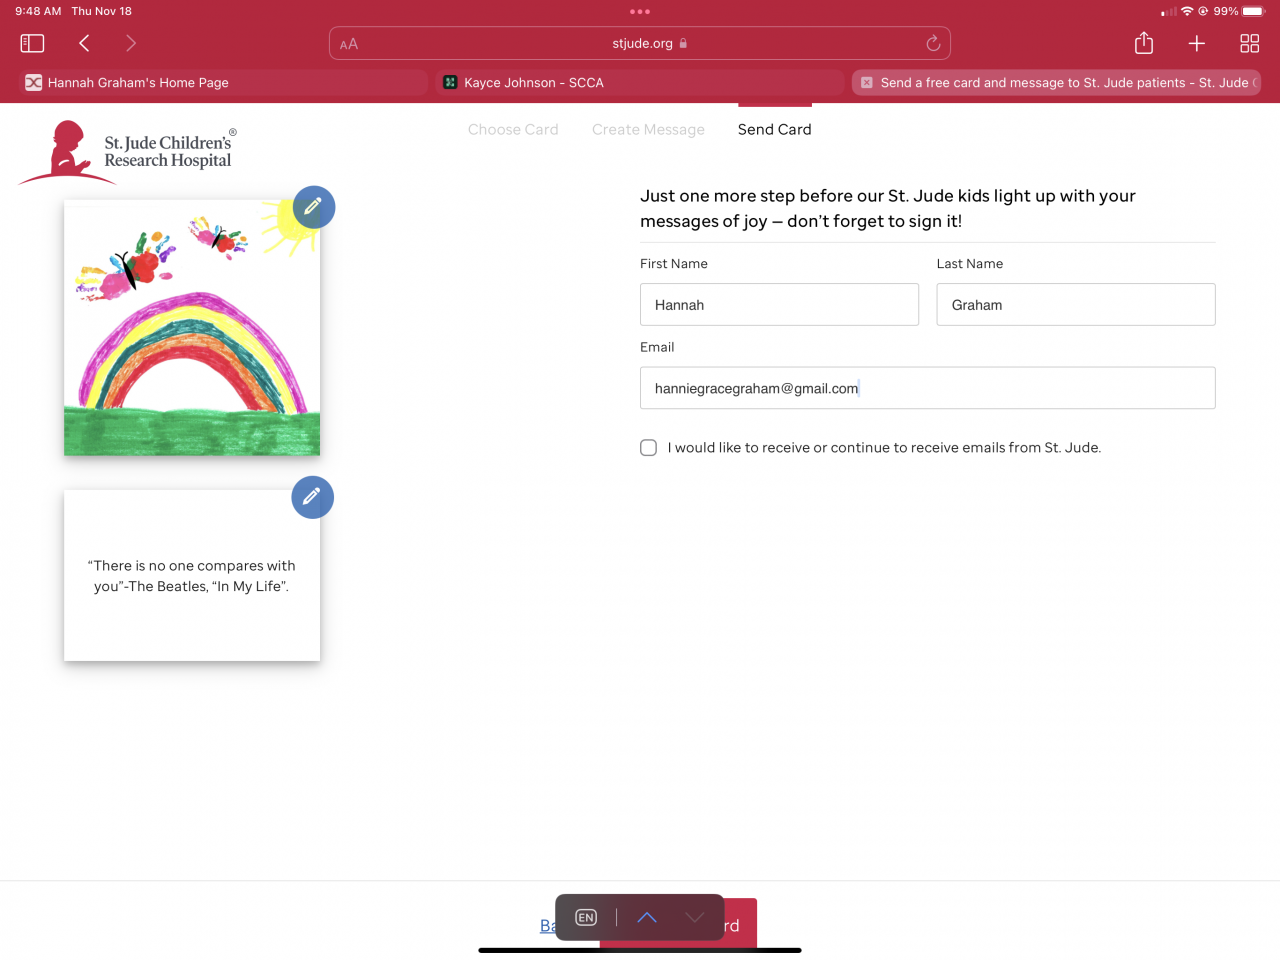Edit the Beatles quote message
This screenshot has height=960, width=1280.
[x=312, y=497]
